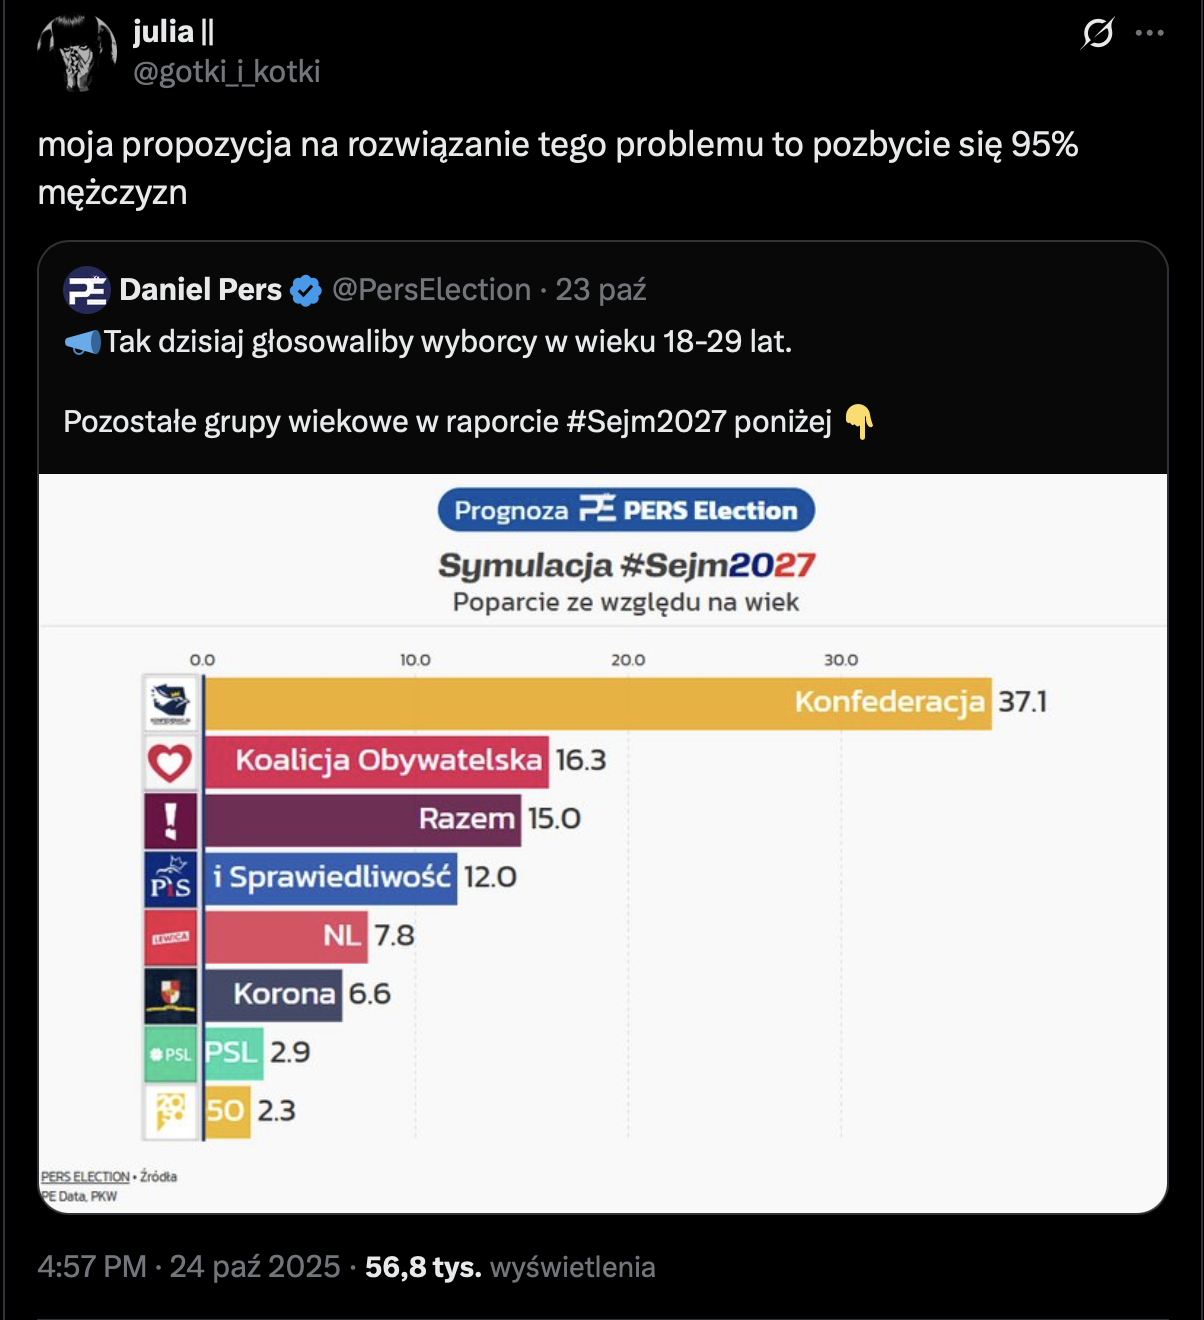Click the Grok slash icon in tweet header

(1097, 34)
